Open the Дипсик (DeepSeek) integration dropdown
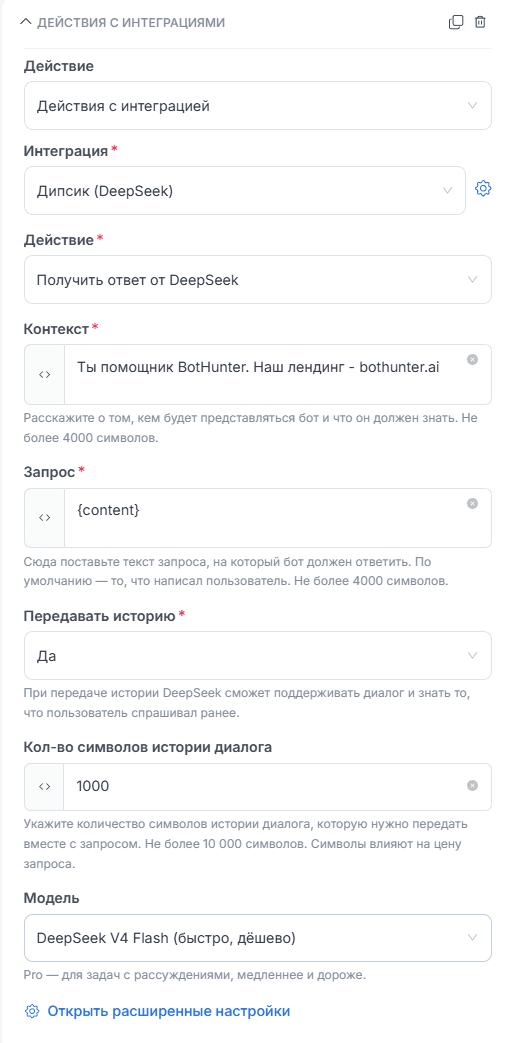This screenshot has width=511, height=1043. (x=244, y=190)
